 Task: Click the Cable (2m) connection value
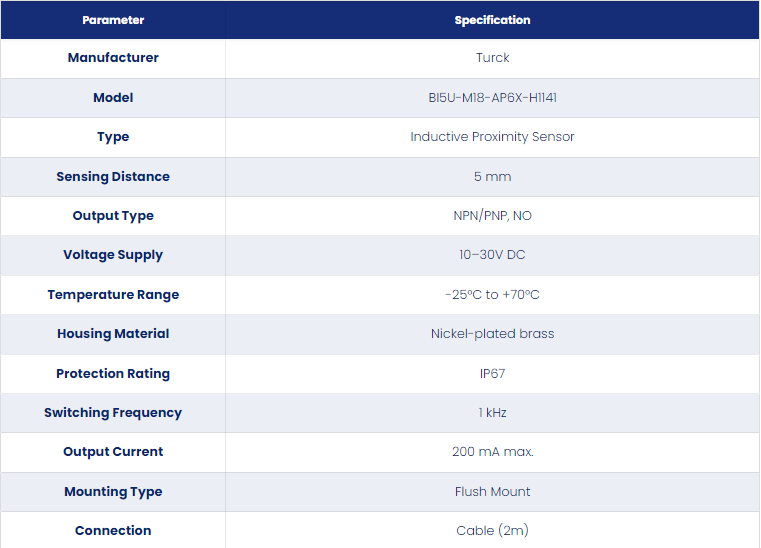492,531
